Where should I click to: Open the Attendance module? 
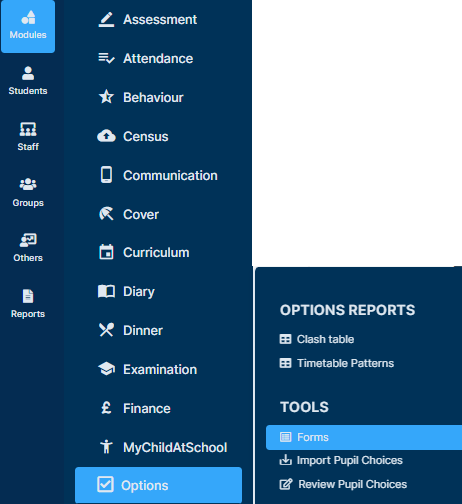159,59
